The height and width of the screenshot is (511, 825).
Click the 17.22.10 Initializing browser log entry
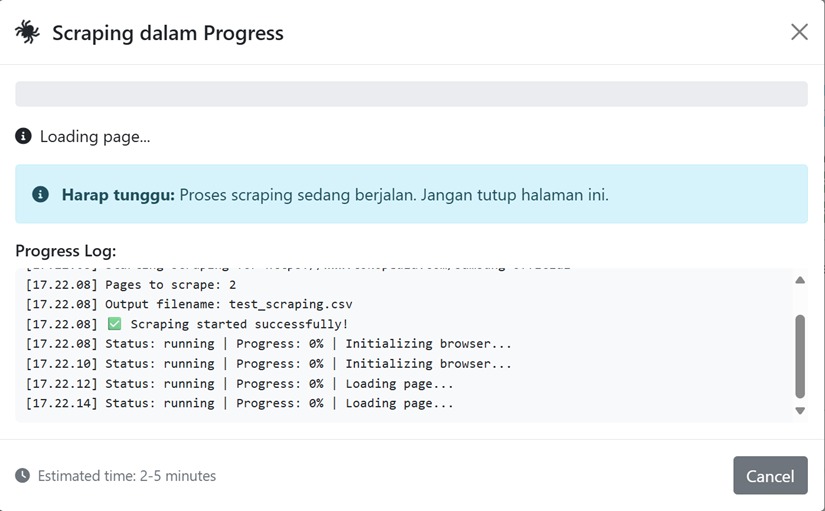click(268, 364)
